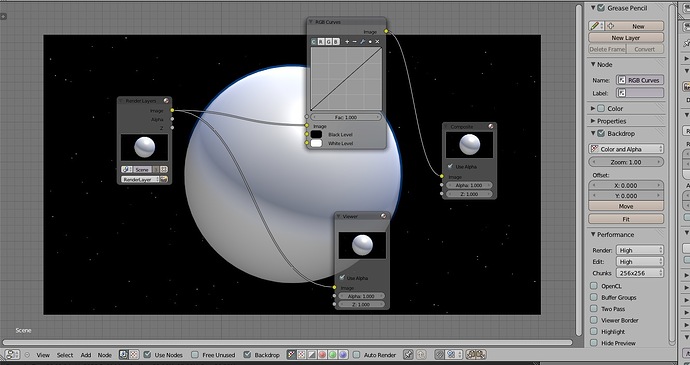Open curve tools wrench menu
Screen dimensions: 690x365
(x=362, y=41)
